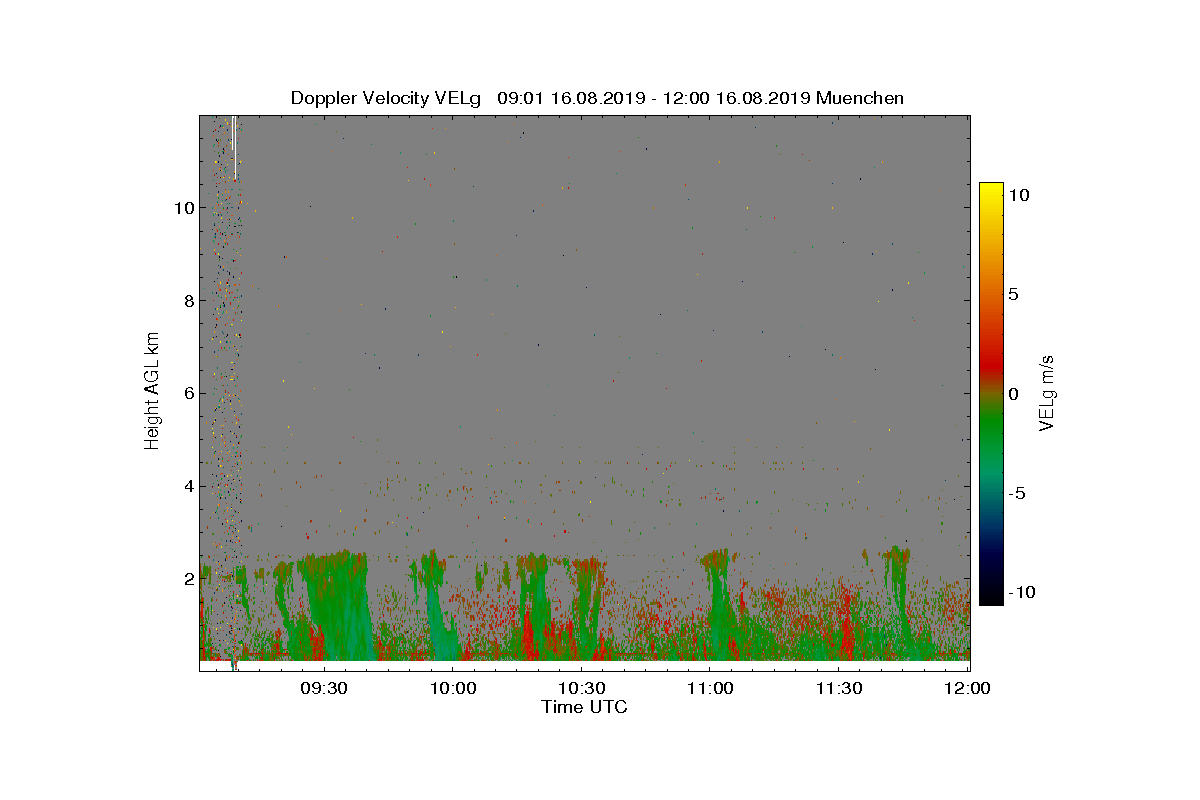Click the height tick label 6
Image resolution: width=1200 pixels, height=800 pixels.
tap(187, 393)
